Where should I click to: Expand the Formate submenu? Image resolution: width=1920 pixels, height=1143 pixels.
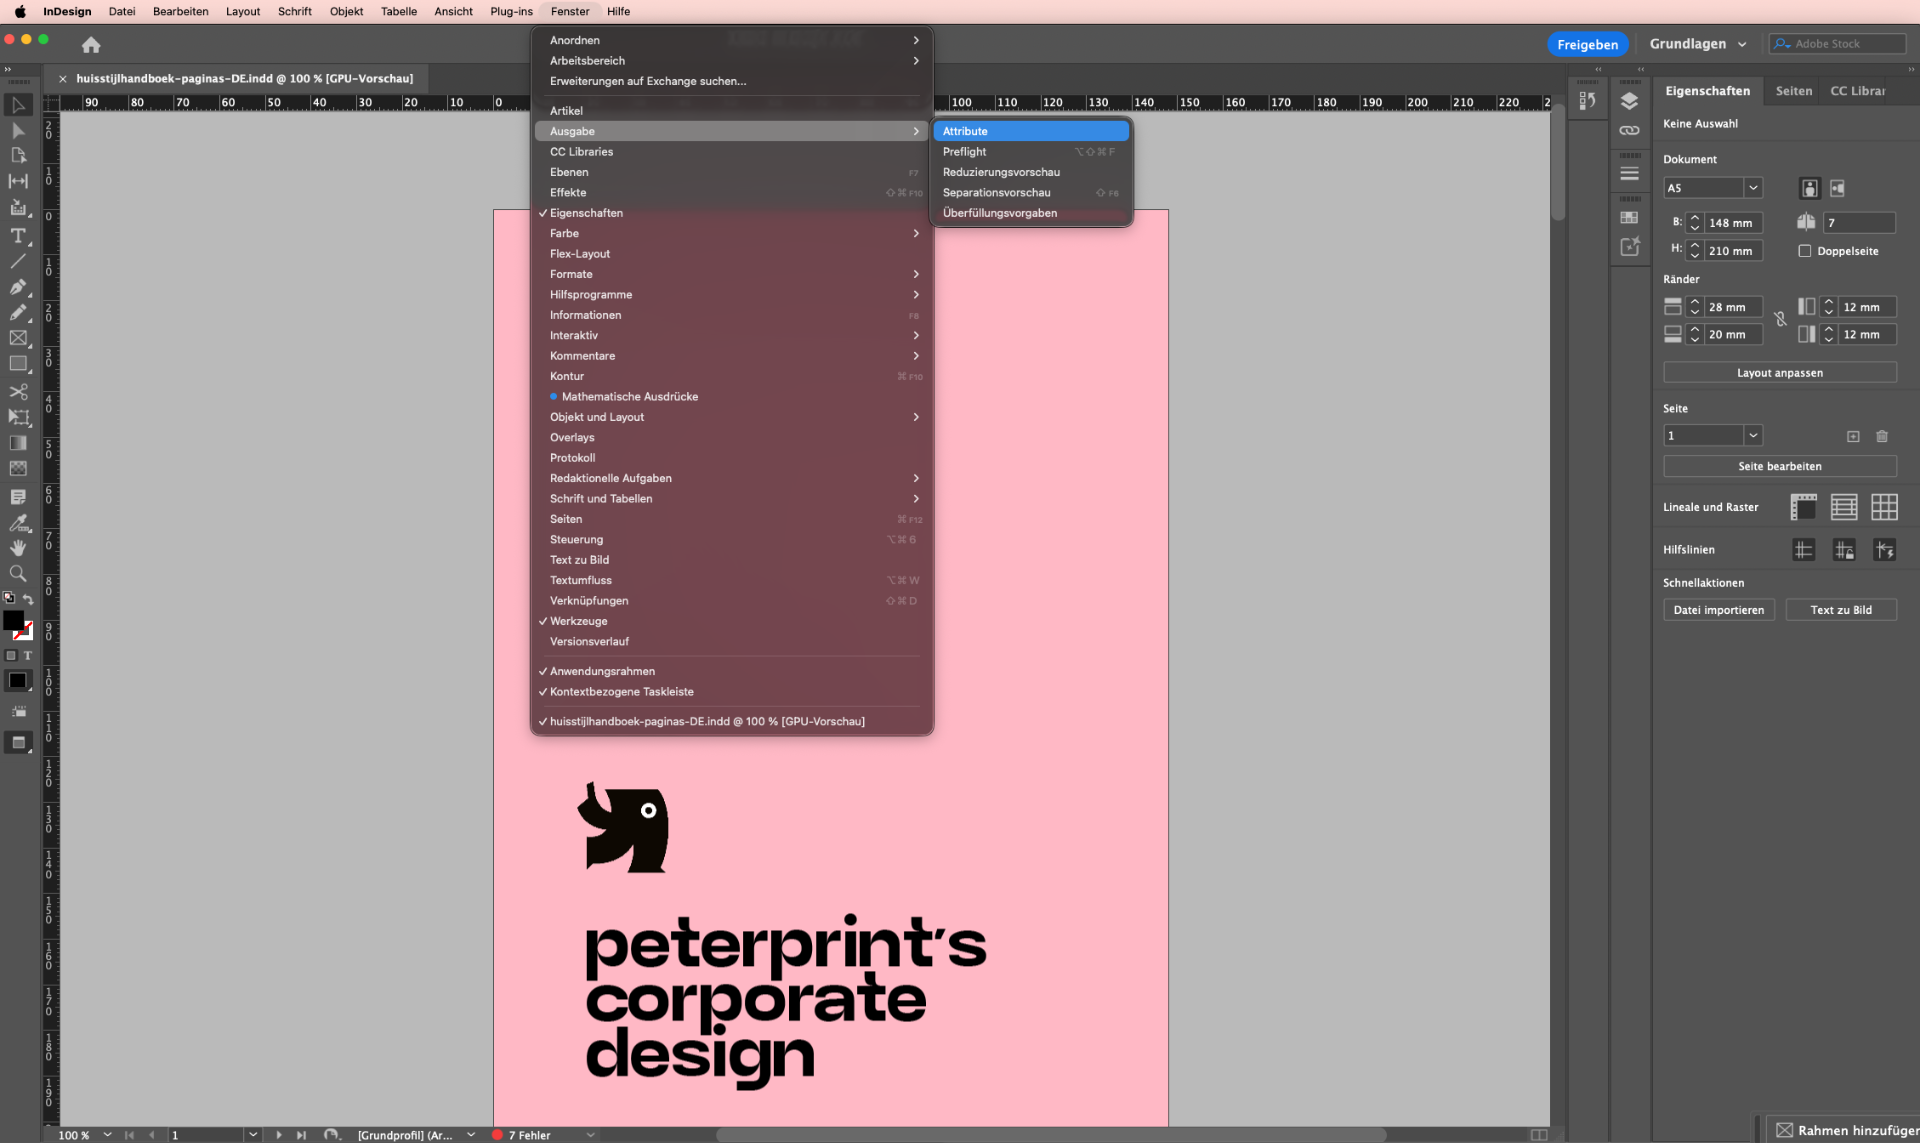pos(732,274)
